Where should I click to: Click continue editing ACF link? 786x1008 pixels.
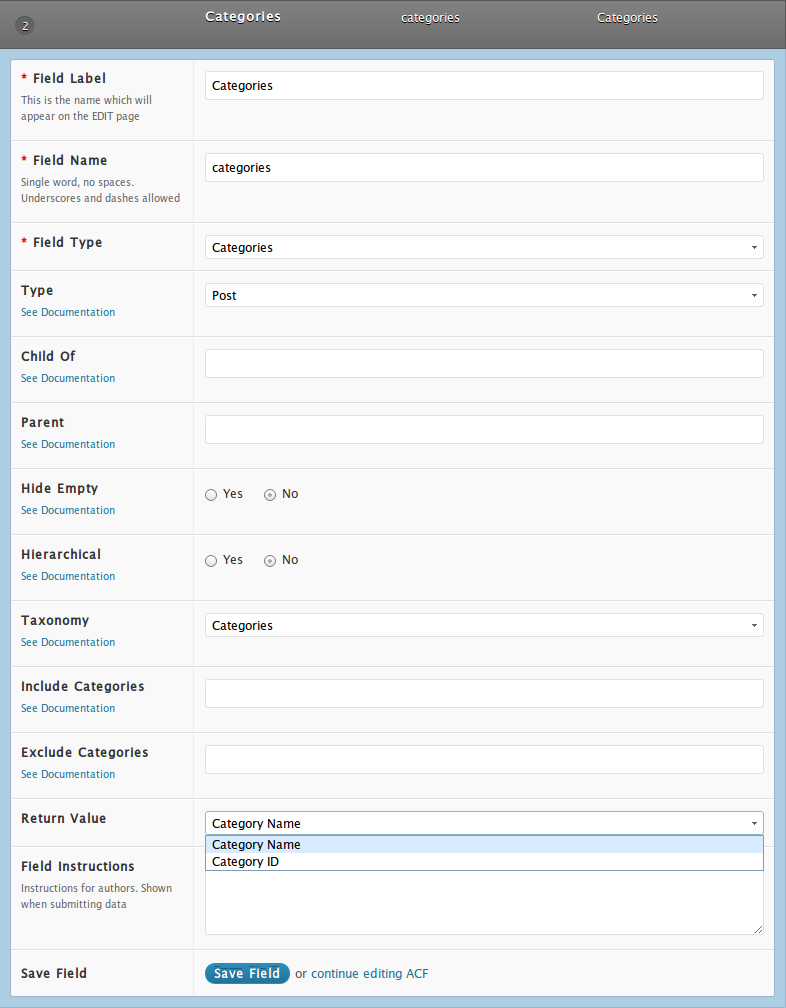[x=370, y=974]
